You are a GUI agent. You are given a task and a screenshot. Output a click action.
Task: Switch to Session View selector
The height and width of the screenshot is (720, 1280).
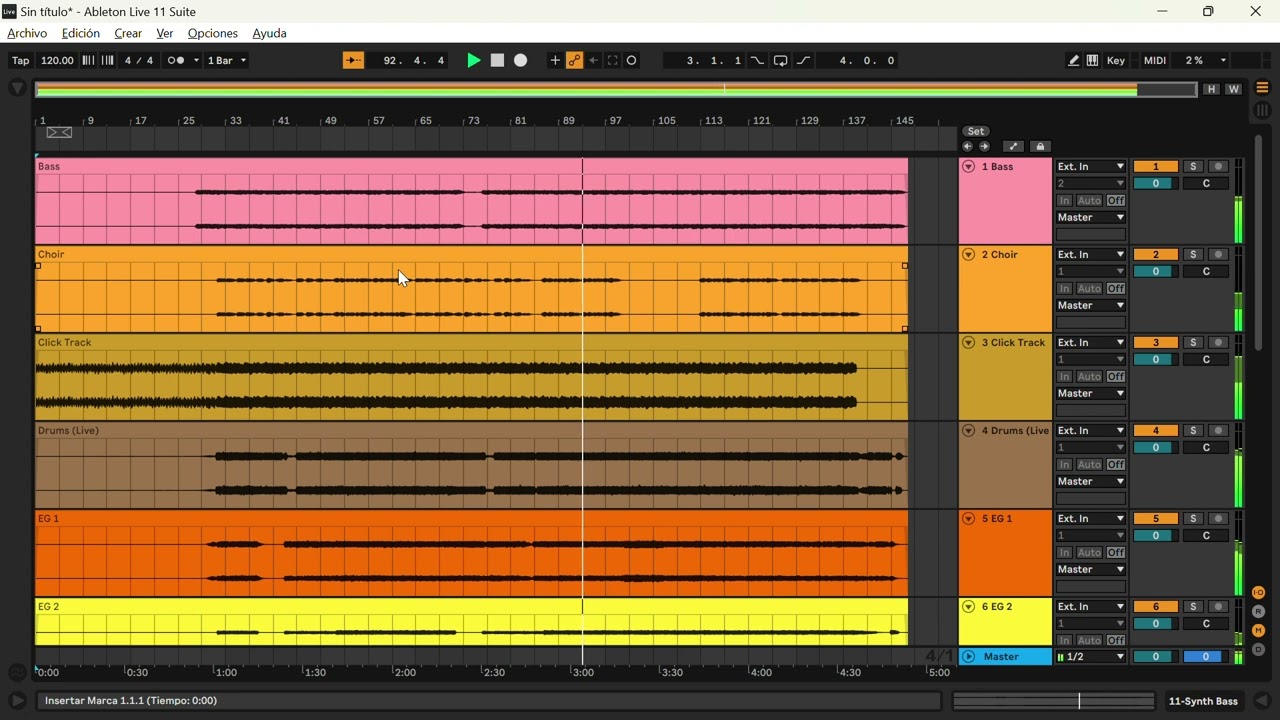click(1262, 111)
